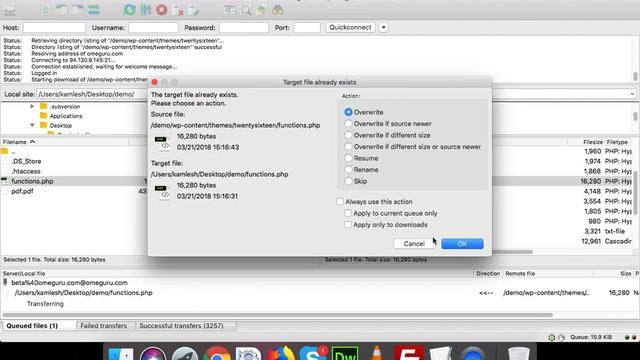Click the remote file list horizontal scrollbar

coord(512,252)
